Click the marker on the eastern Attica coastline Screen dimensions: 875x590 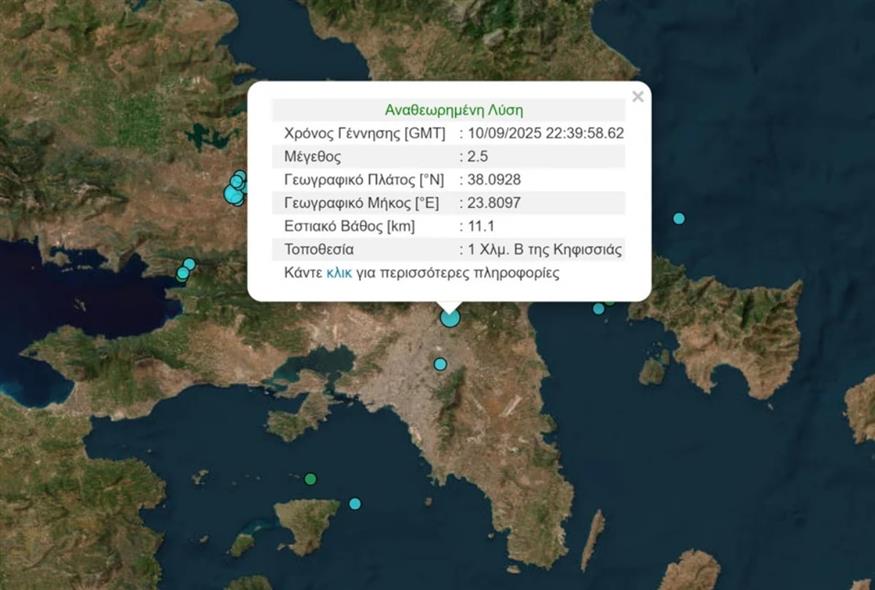[x=599, y=308]
